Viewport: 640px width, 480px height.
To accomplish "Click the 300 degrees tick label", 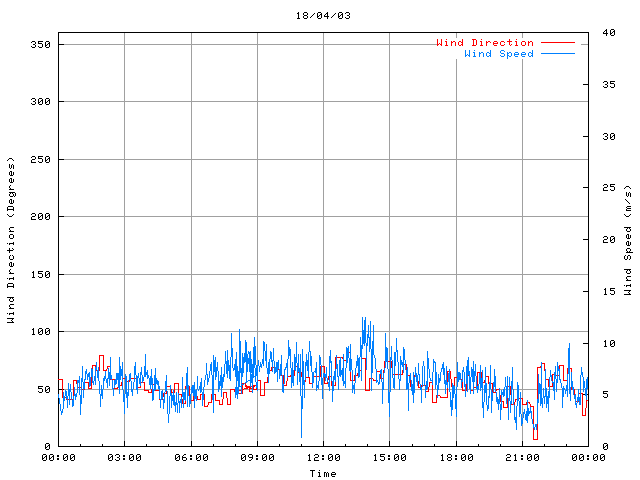I will tap(40, 101).
